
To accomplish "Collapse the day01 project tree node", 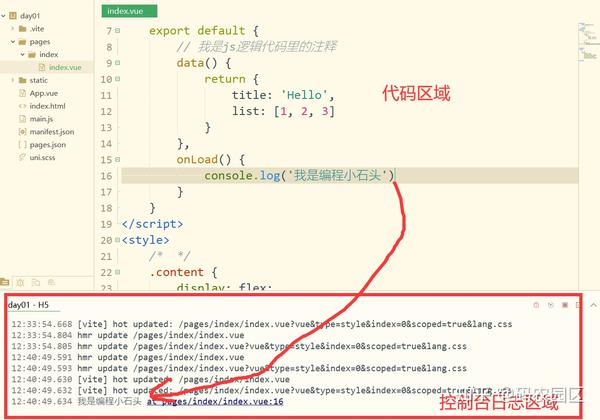I will coord(3,16).
